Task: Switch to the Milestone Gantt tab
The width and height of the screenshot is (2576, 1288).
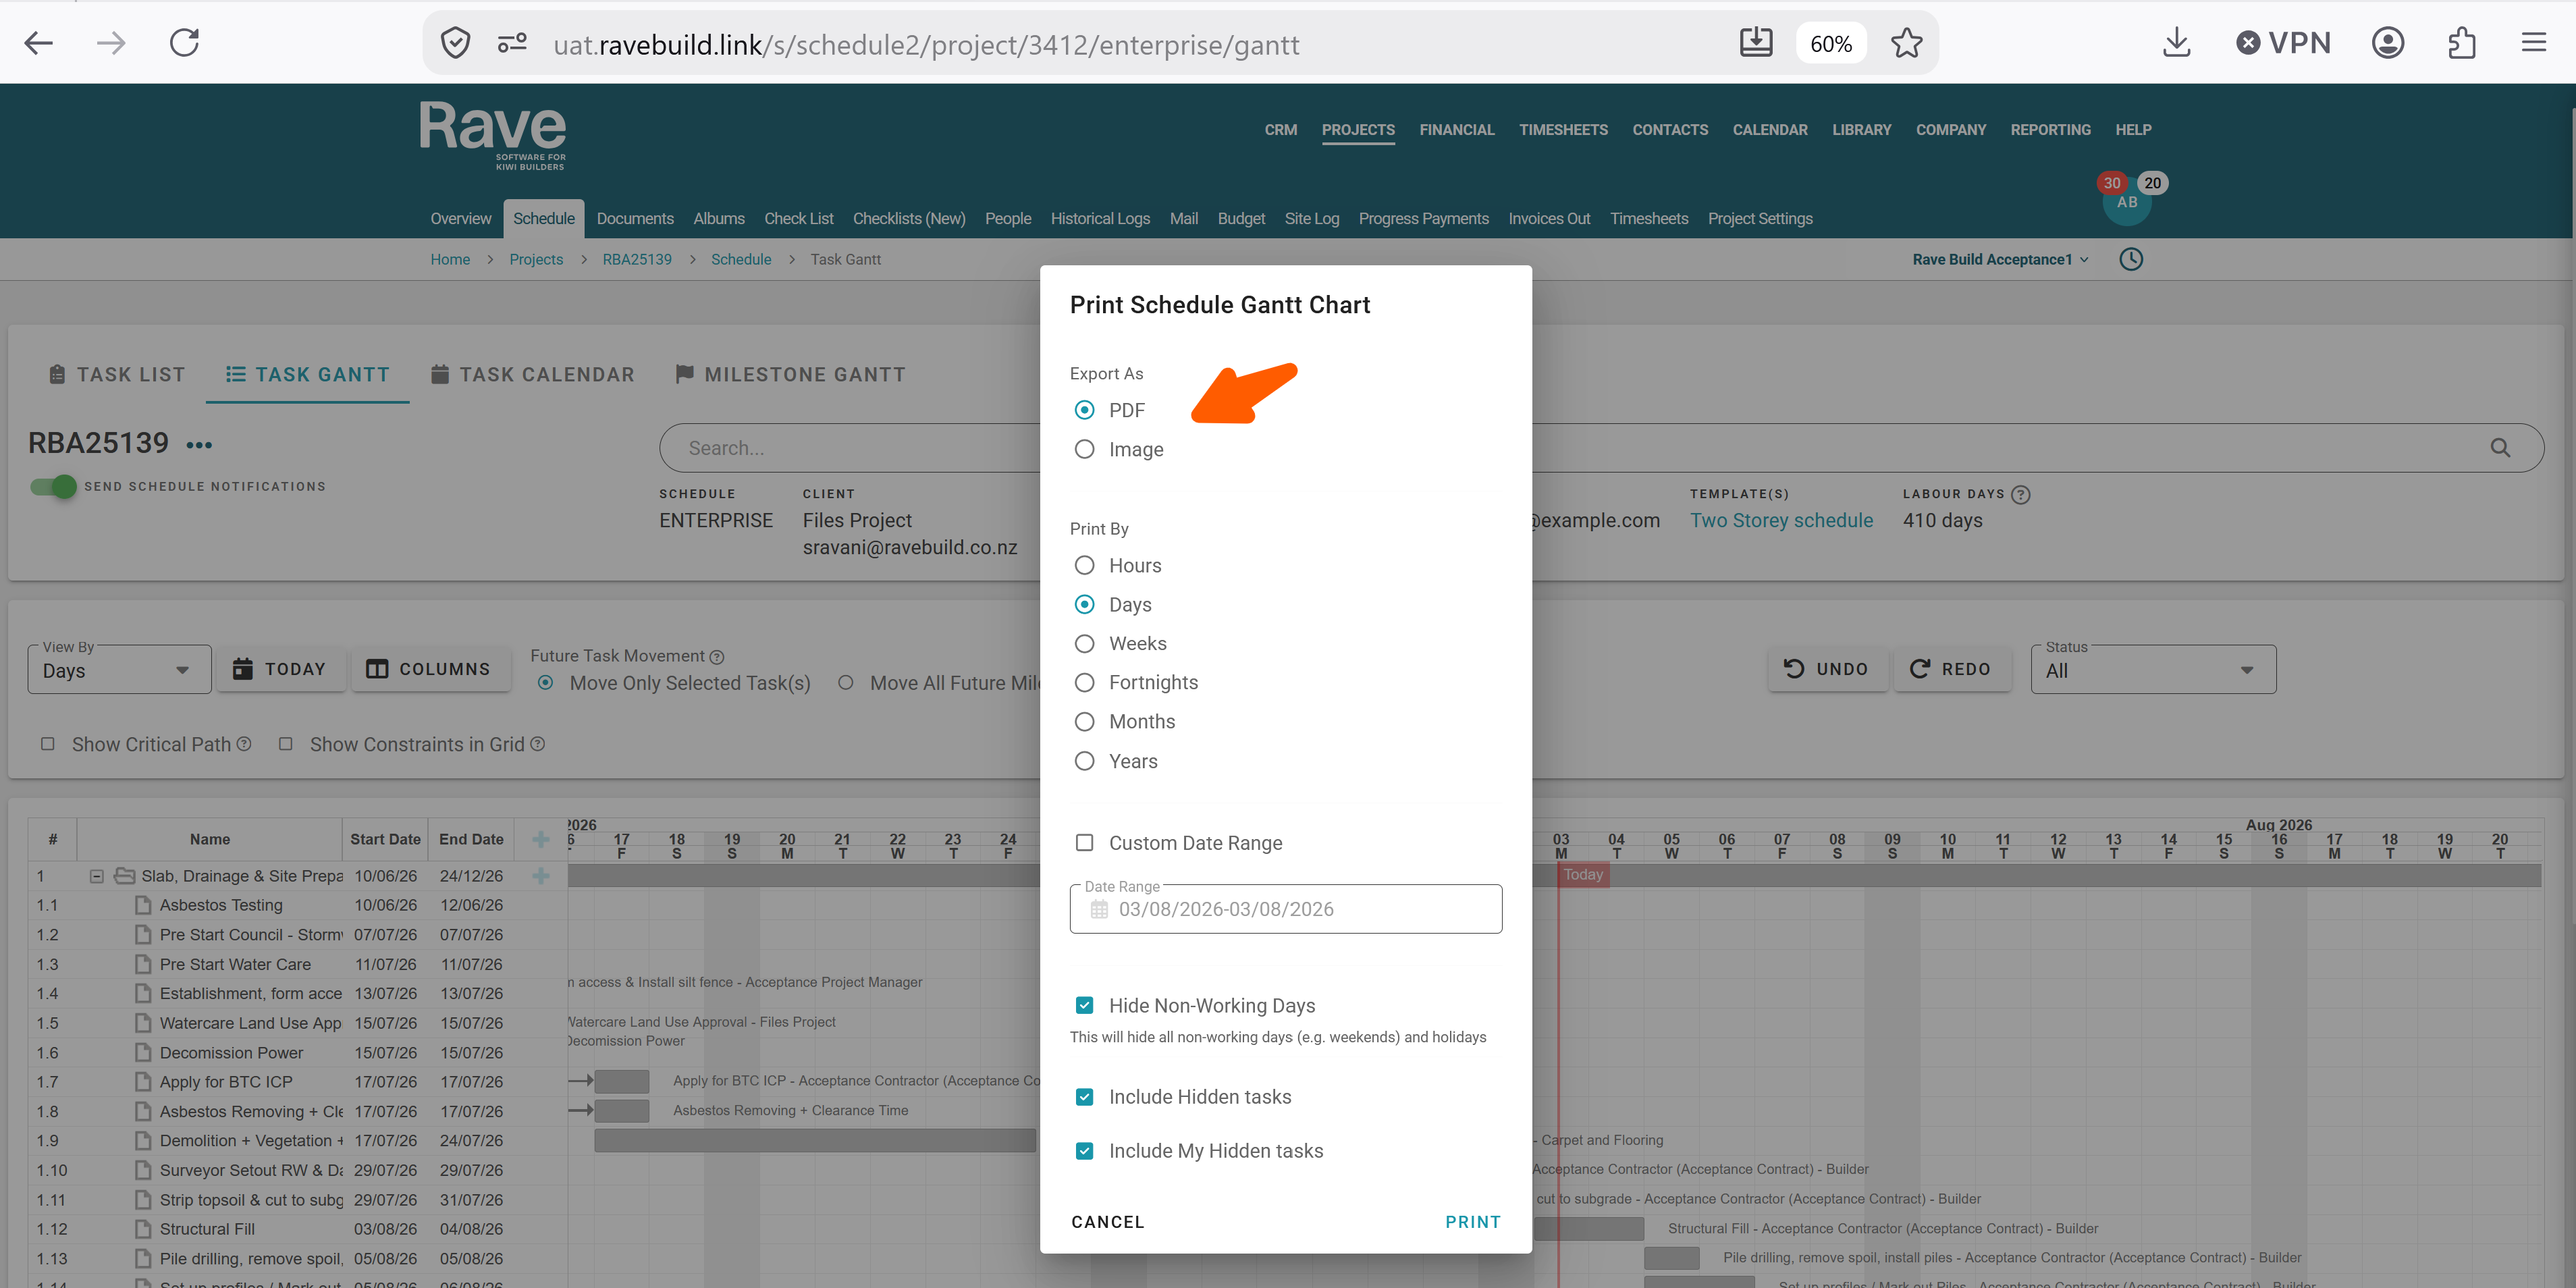Action: point(790,374)
